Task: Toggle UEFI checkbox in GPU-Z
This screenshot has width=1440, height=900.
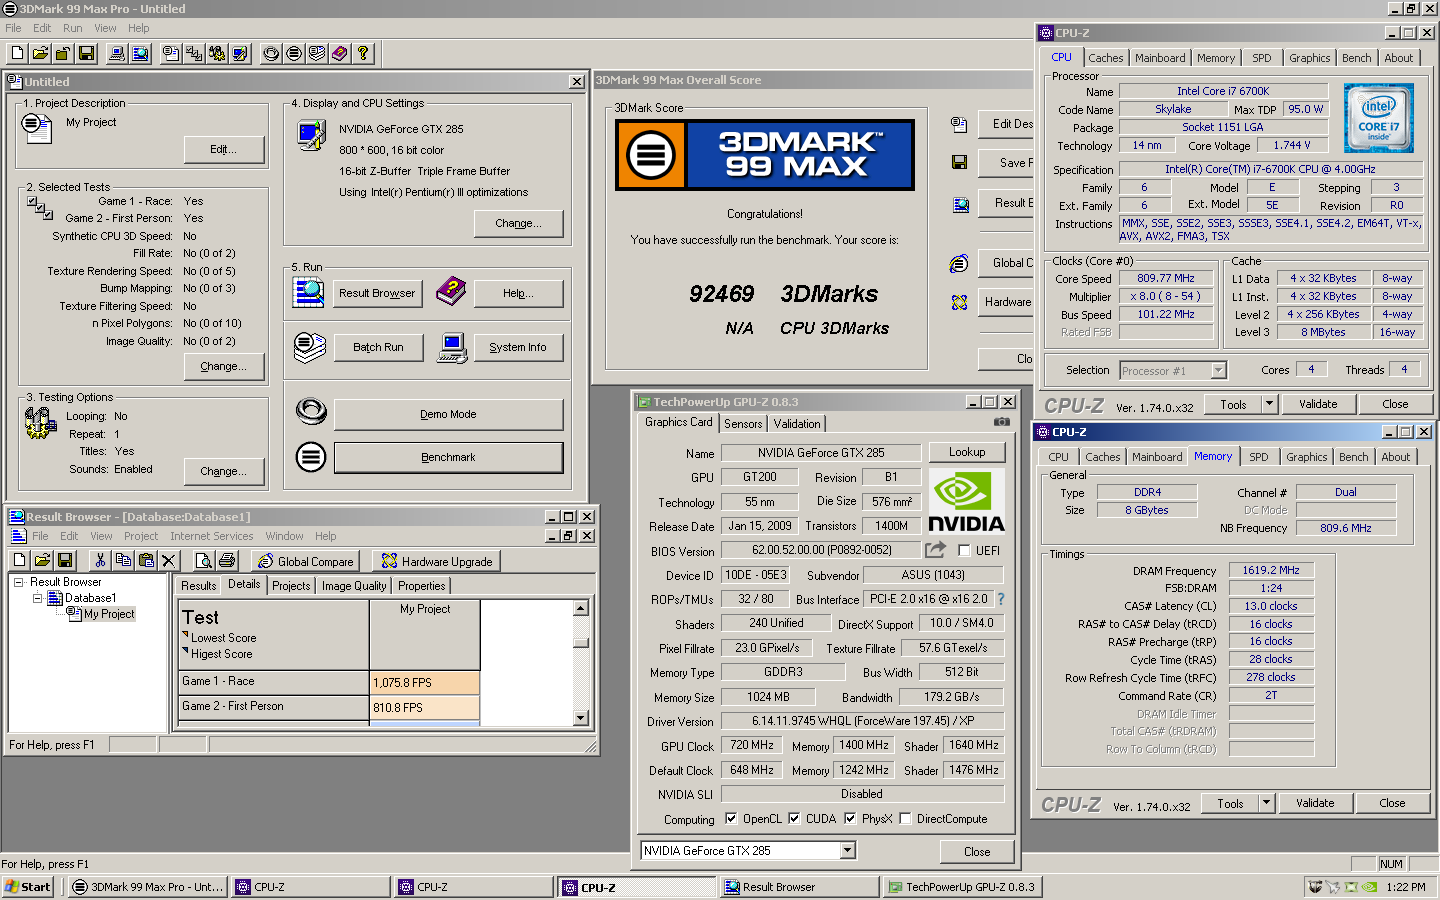Action: coord(964,550)
